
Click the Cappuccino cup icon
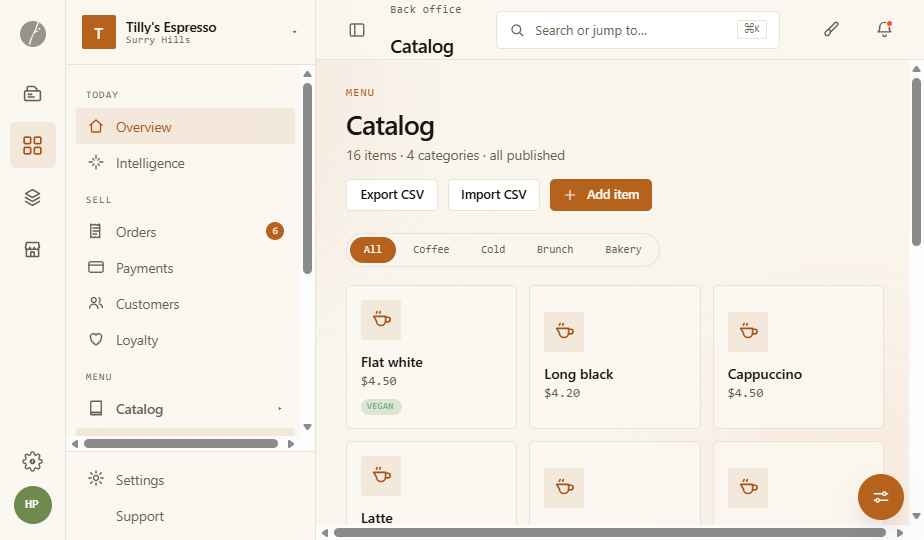click(748, 332)
